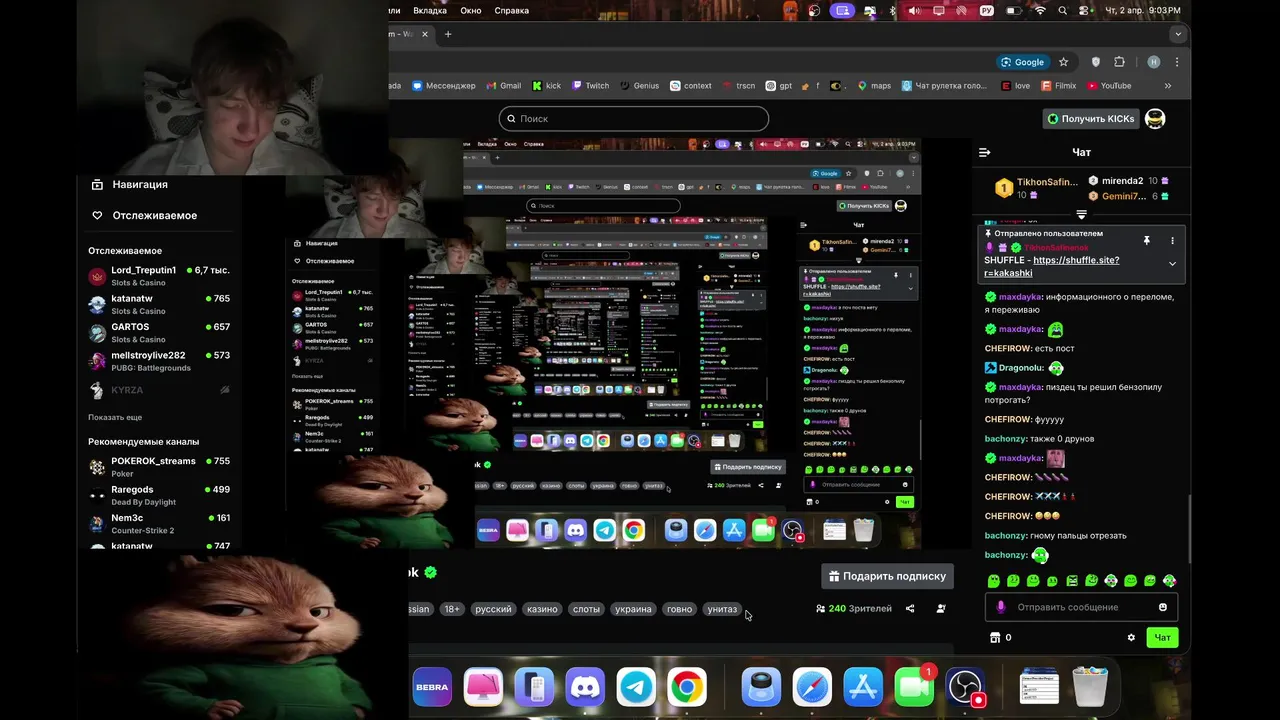Open the Nem3c recommended channel
Image resolution: width=1280 pixels, height=720 pixels.
coord(159,523)
